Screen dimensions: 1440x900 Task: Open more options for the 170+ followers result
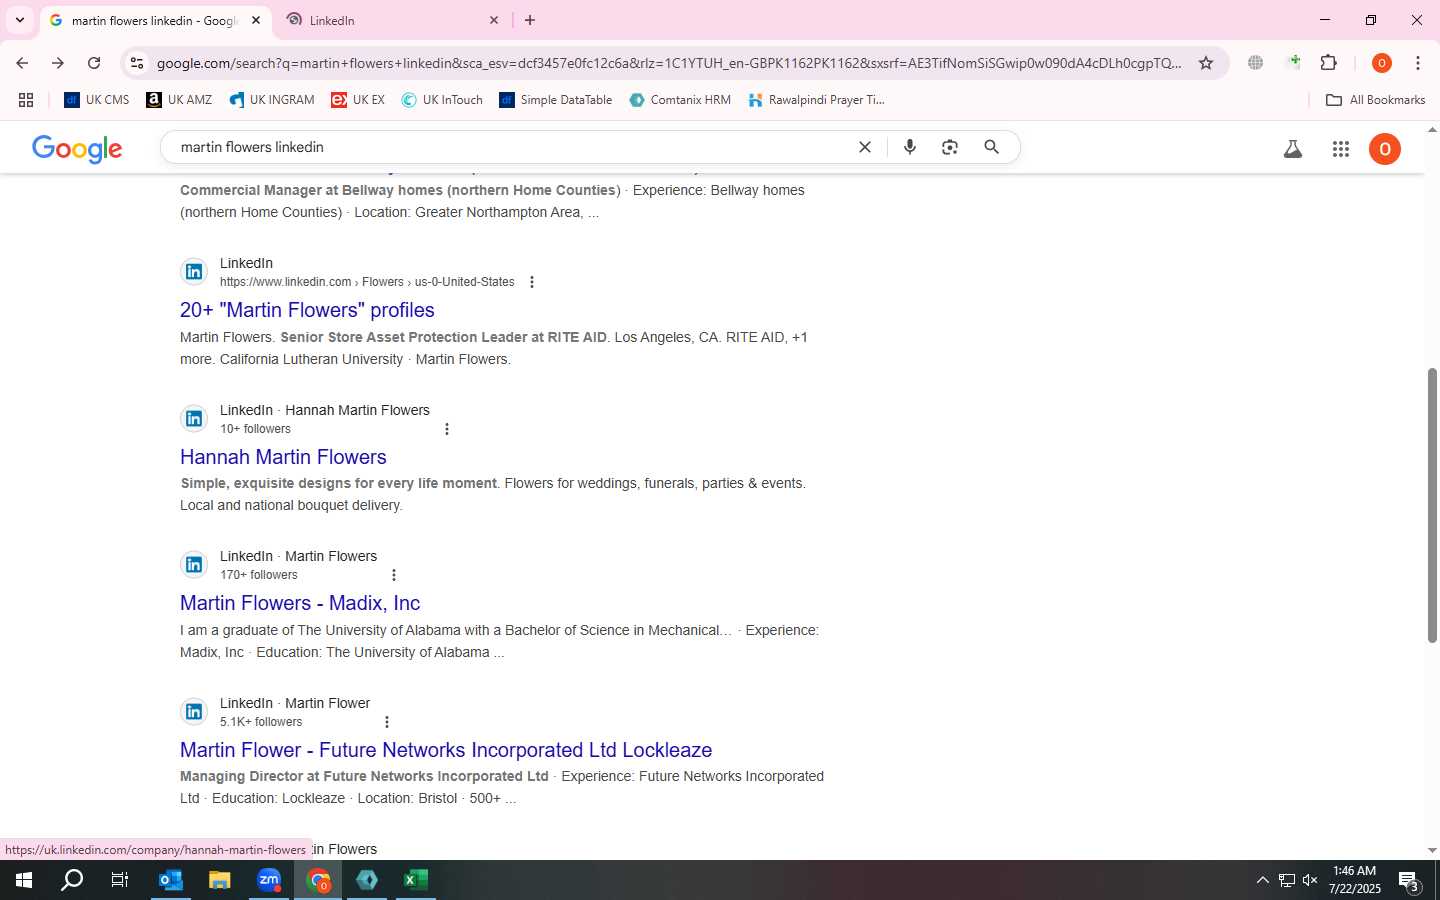[x=394, y=575]
